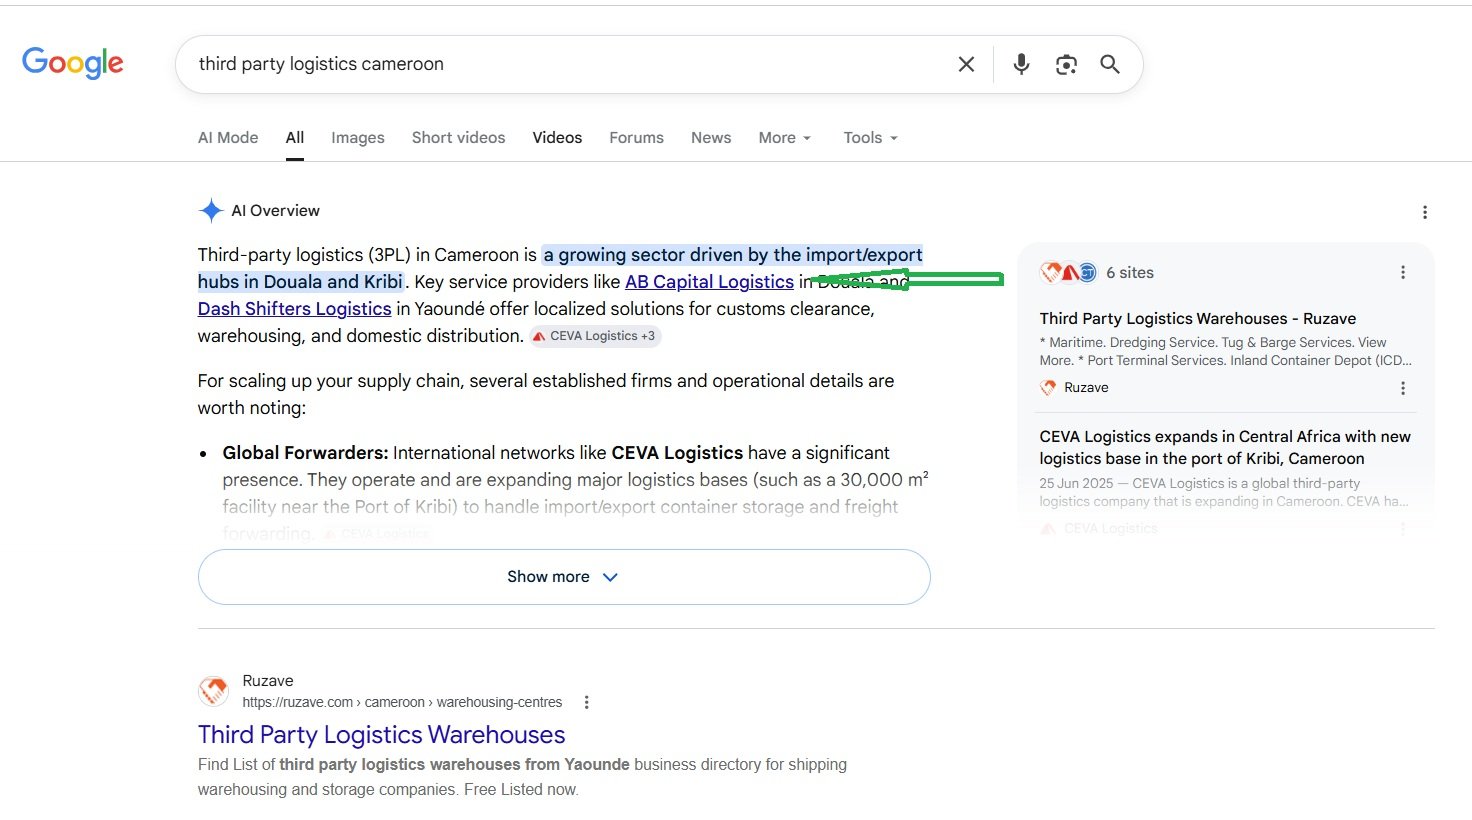Clear the search query with the X icon
This screenshot has width=1472, height=820.
coord(966,64)
